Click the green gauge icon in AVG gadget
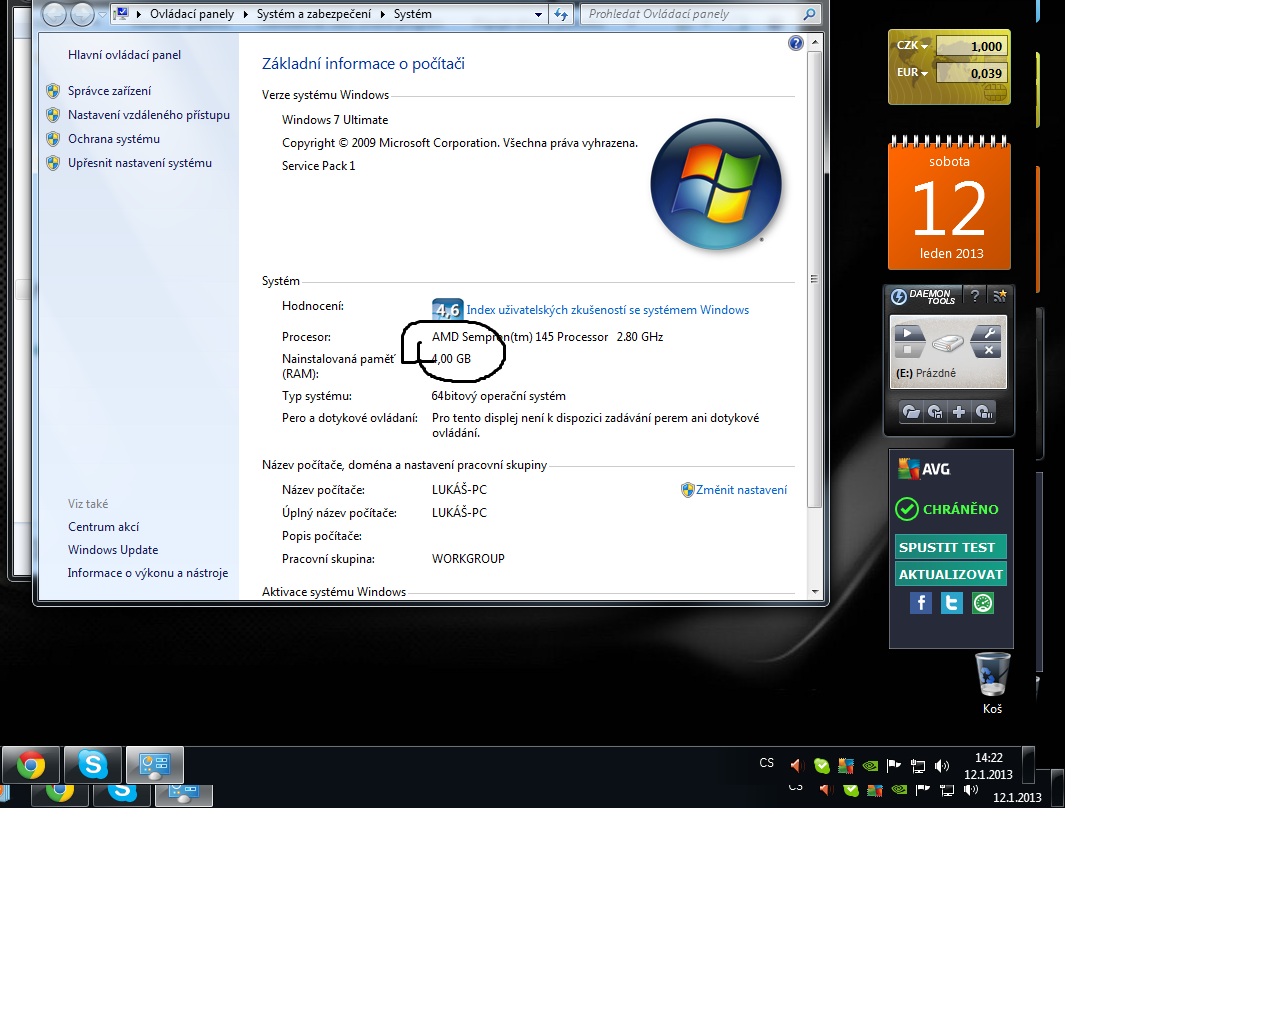This screenshot has width=1280, height=1024. pos(983,603)
